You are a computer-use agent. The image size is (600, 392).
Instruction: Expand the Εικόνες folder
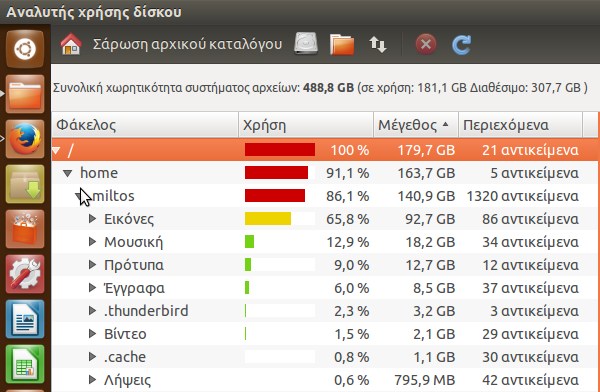[92, 219]
